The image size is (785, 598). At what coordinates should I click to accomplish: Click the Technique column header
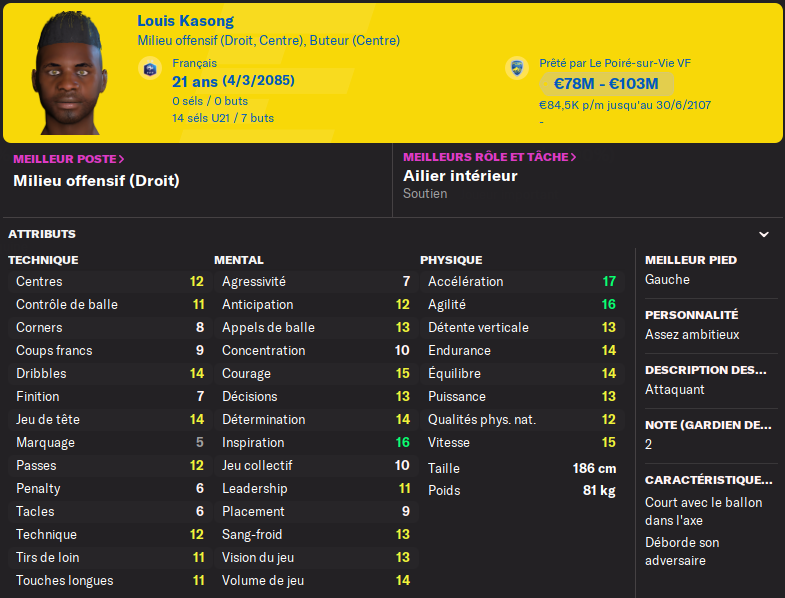pyautogui.click(x=43, y=260)
